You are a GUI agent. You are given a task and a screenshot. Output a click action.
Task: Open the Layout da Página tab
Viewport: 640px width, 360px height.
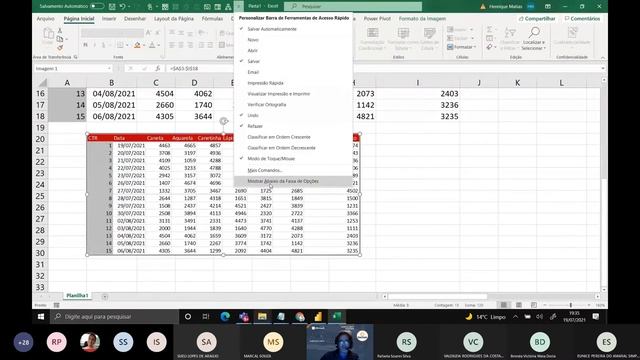174,19
